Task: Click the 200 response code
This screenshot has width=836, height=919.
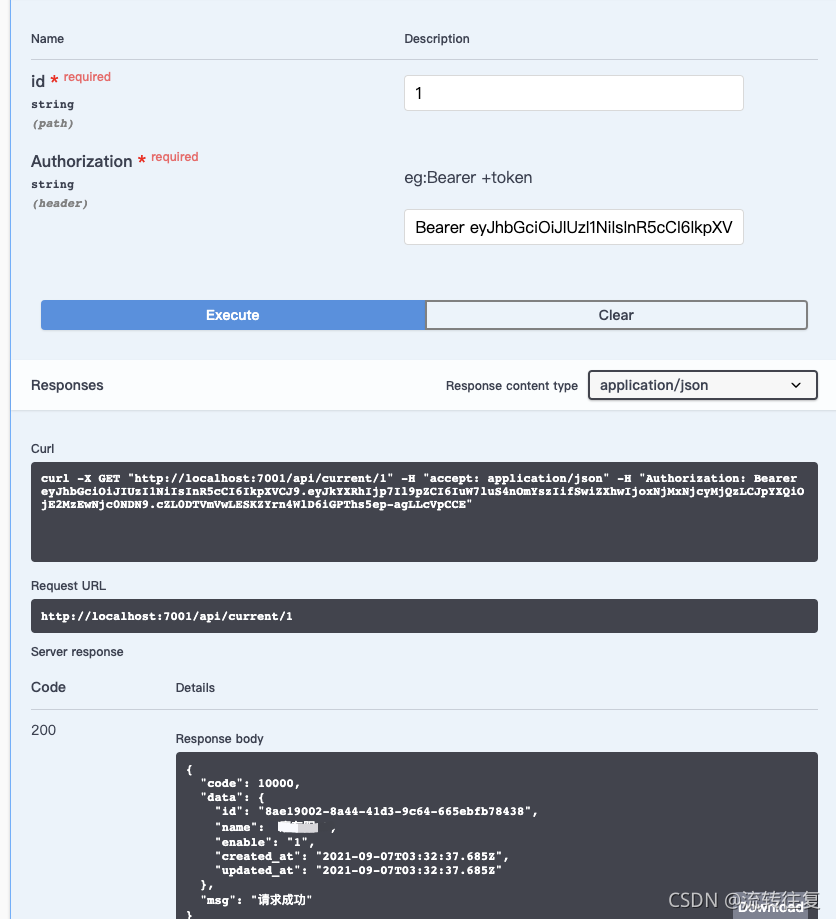Action: [x=43, y=730]
